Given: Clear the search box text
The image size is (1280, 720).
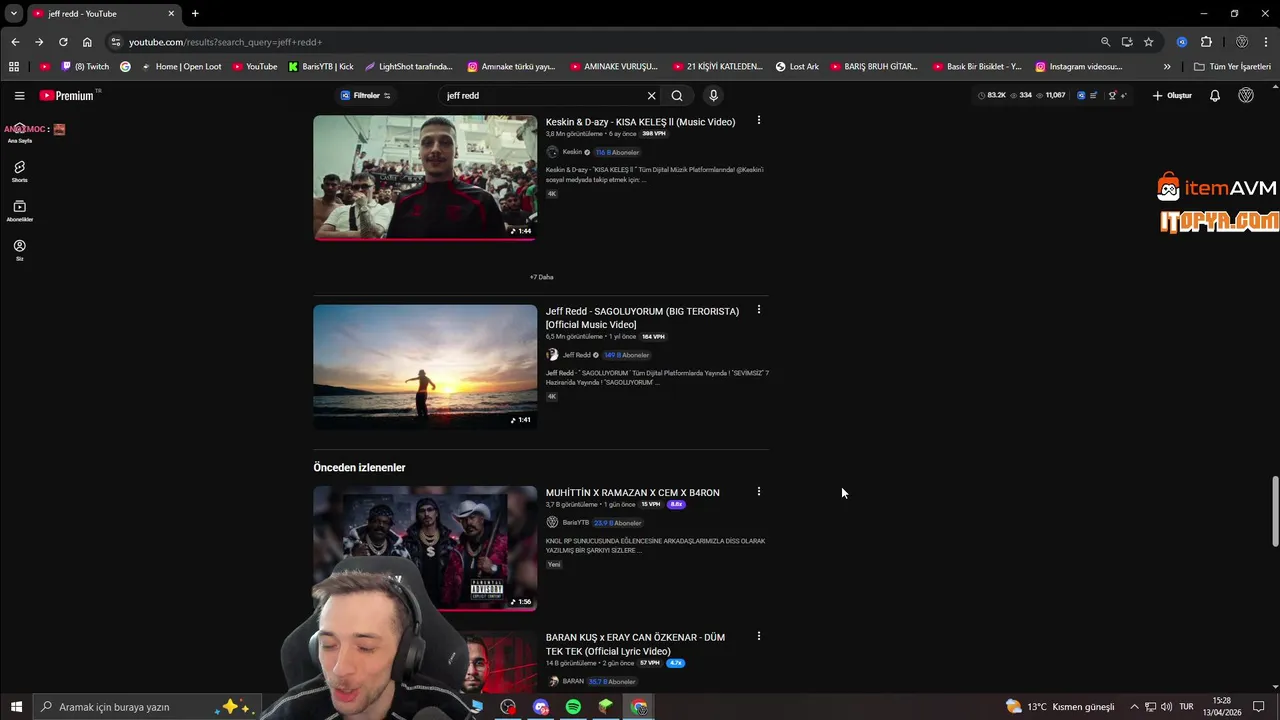Looking at the screenshot, I should tap(651, 96).
